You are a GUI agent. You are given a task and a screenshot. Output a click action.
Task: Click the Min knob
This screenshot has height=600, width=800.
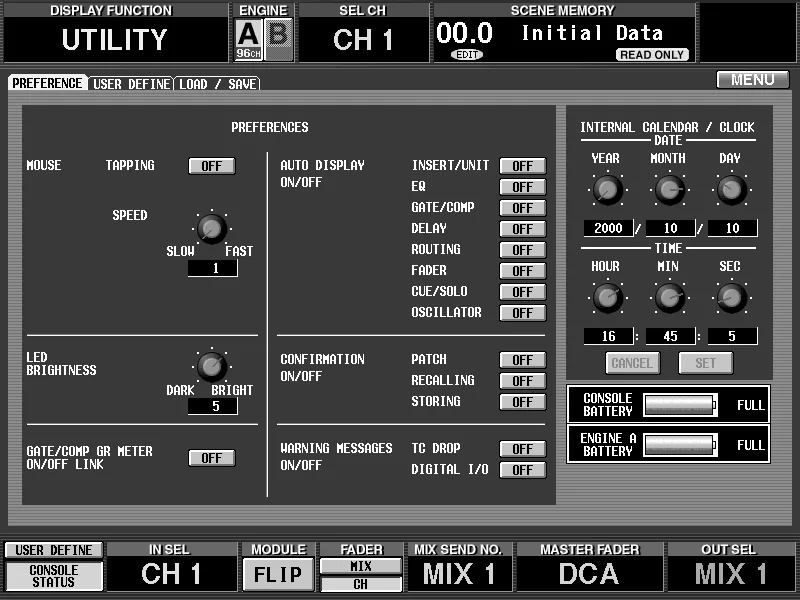click(x=669, y=298)
